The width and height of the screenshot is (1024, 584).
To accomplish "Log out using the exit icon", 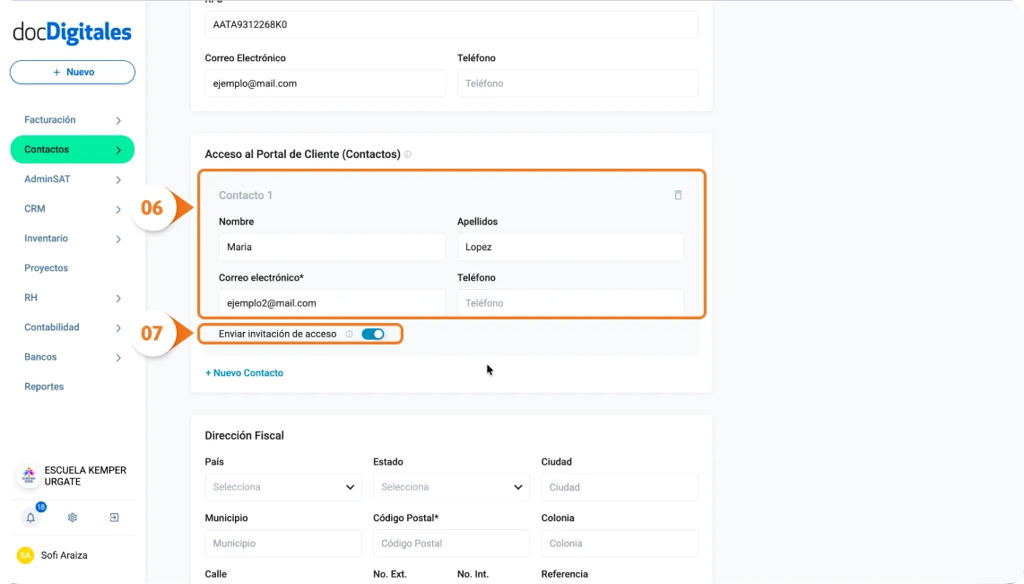I will tap(113, 517).
